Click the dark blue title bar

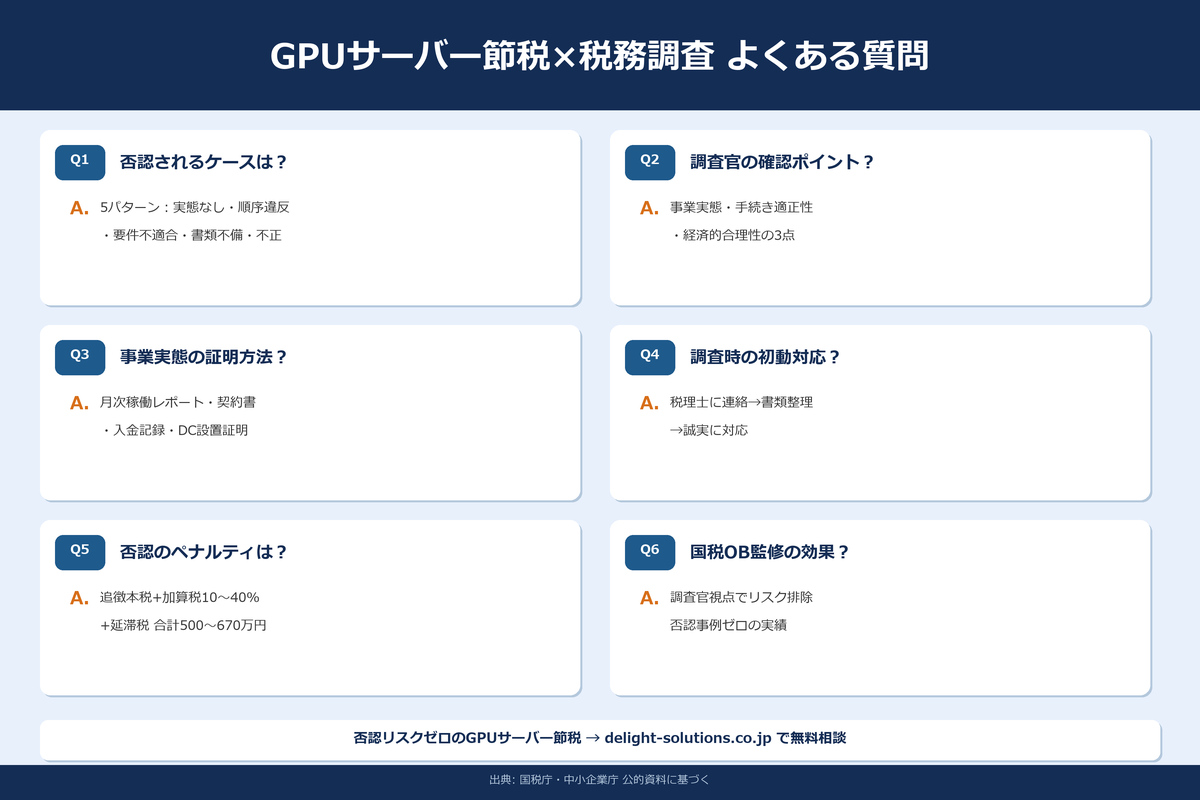600,55
